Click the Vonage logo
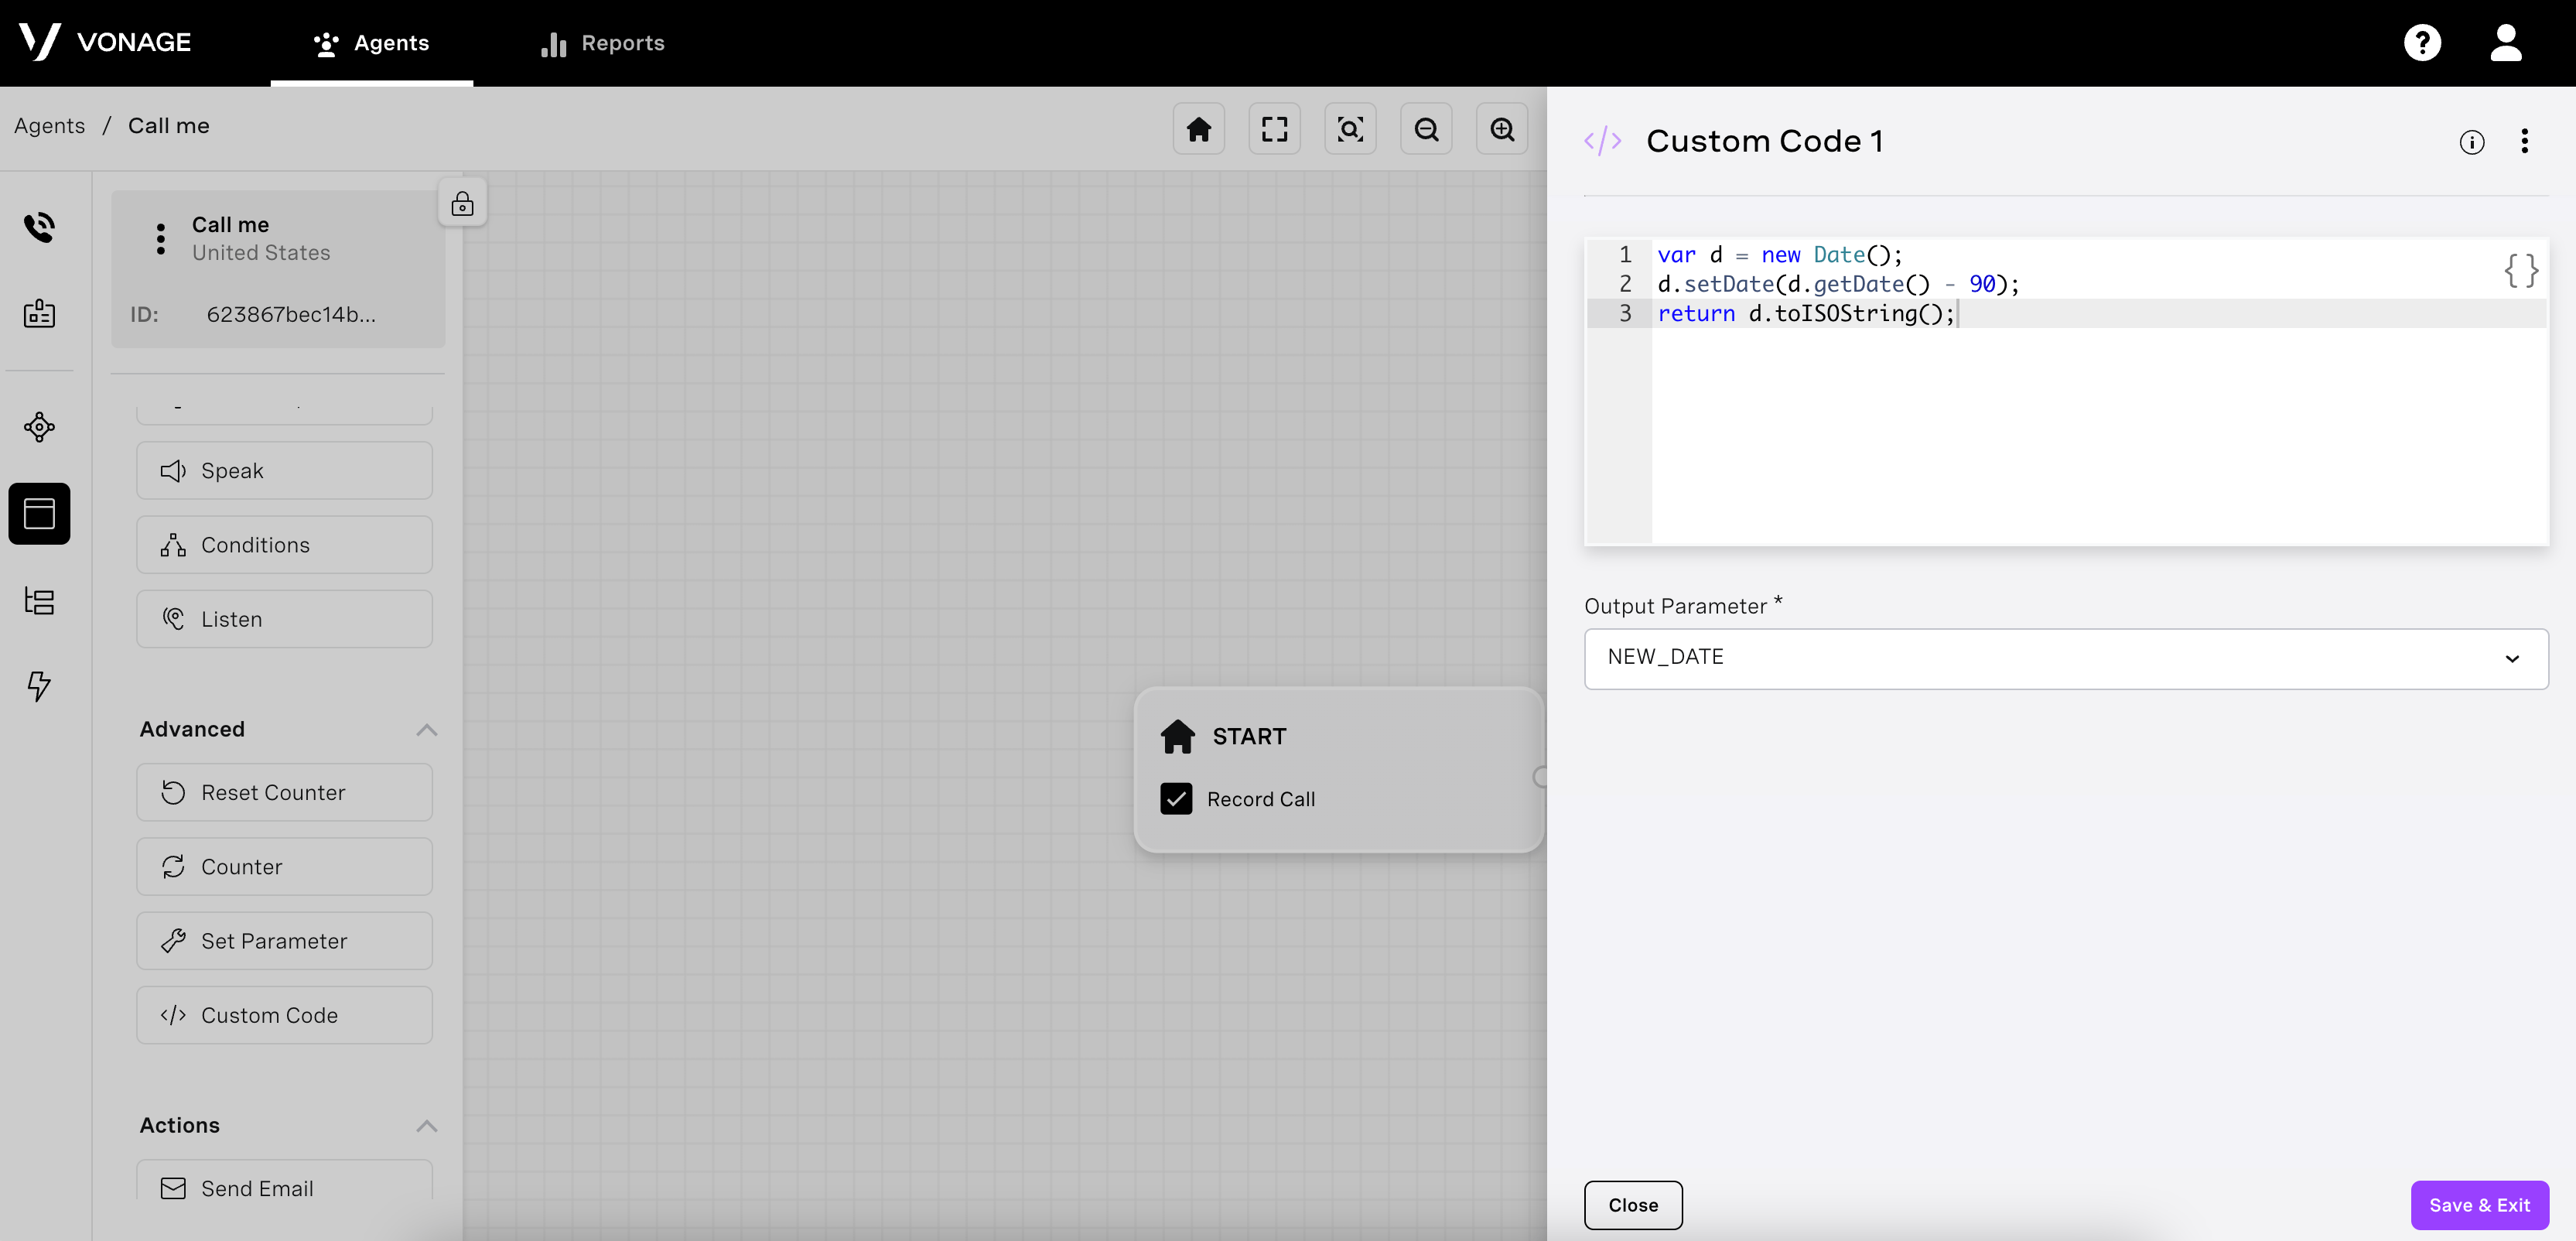Viewport: 2576px width, 1241px height. click(104, 42)
